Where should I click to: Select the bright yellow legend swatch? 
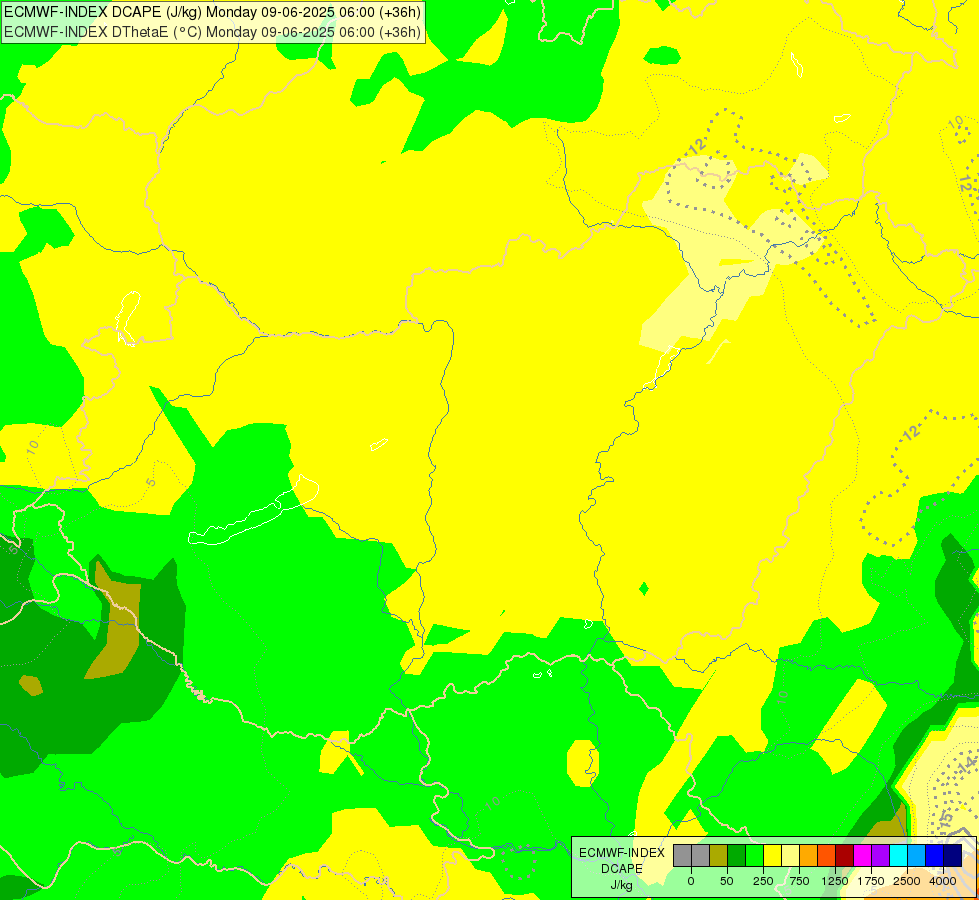(x=772, y=856)
